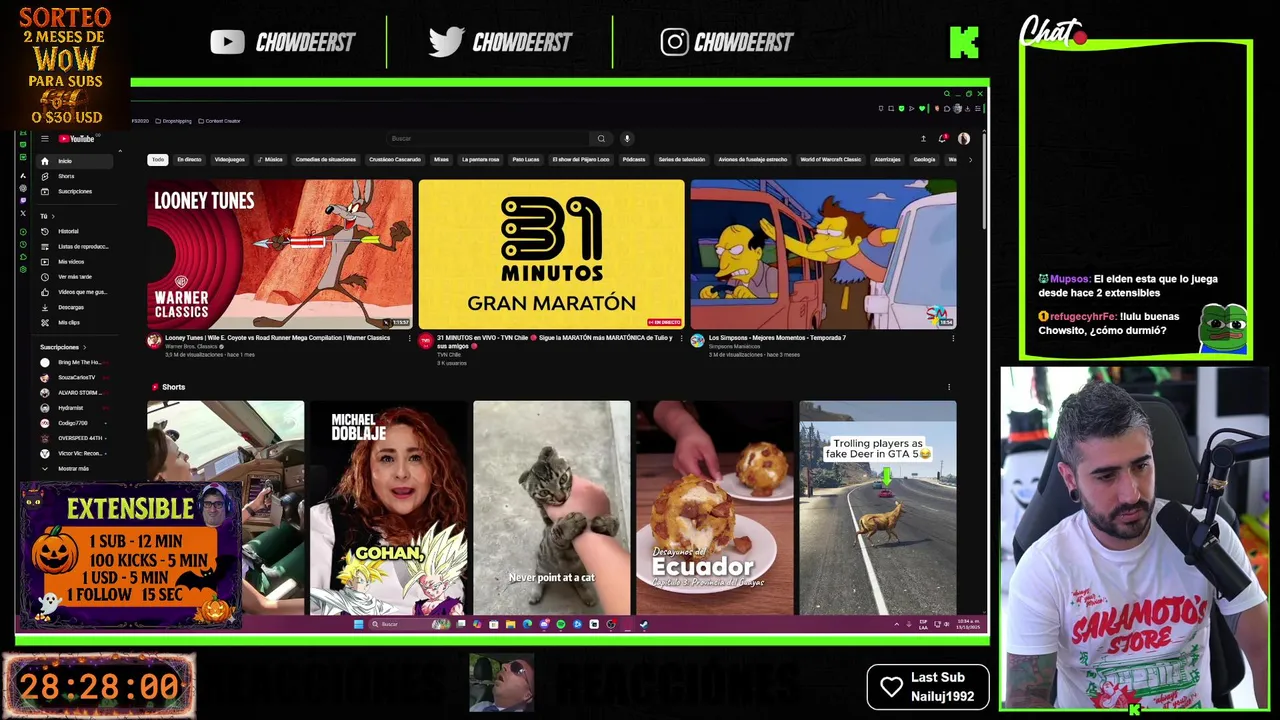
Task: Open the Windows Start button
Action: pyautogui.click(x=358, y=624)
